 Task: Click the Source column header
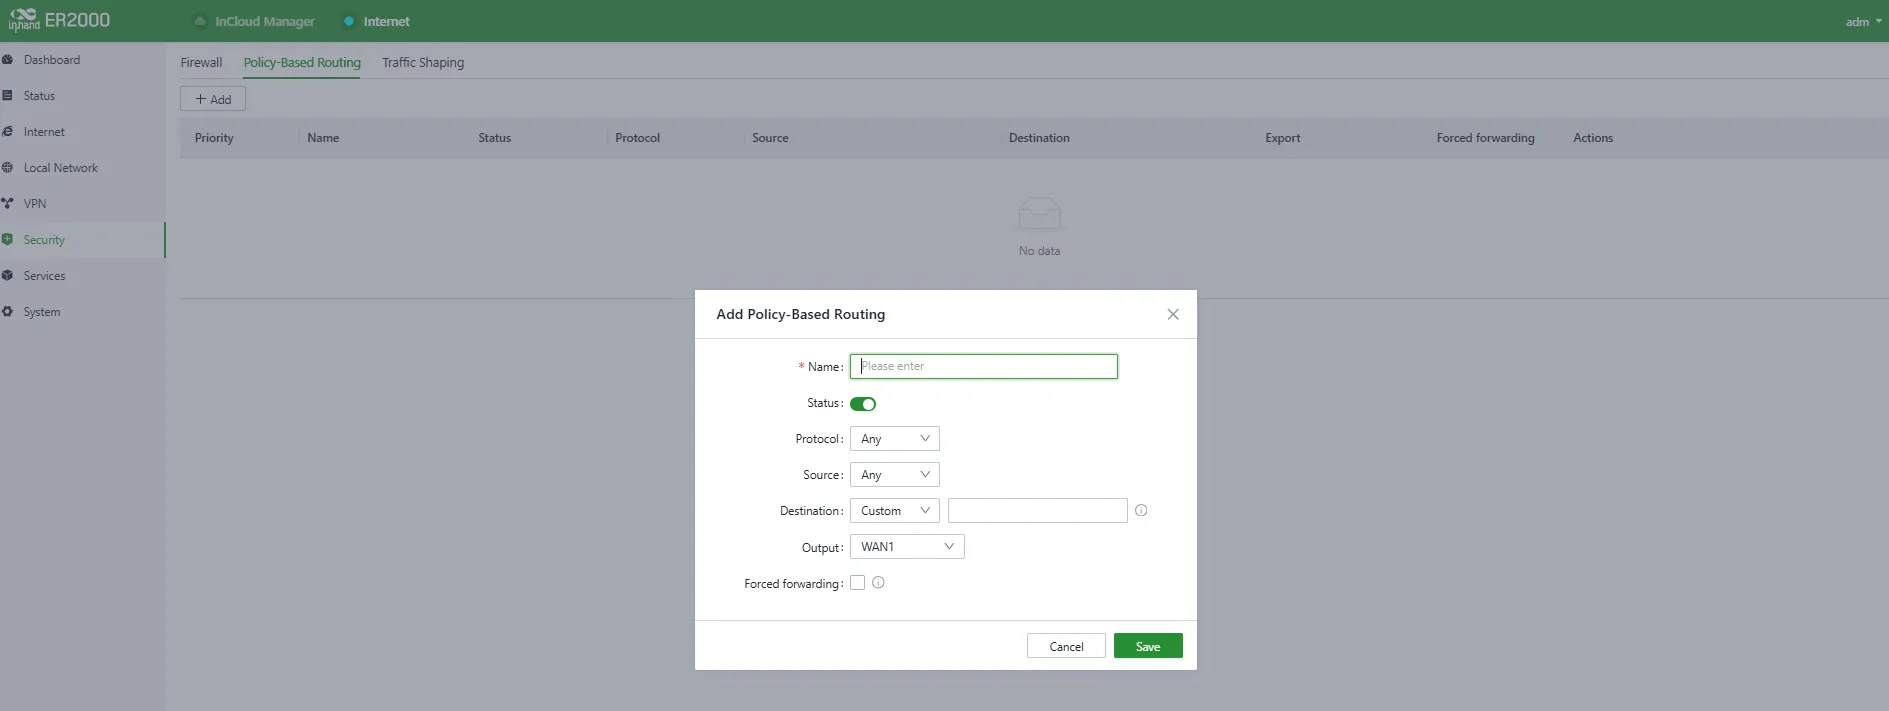click(770, 138)
